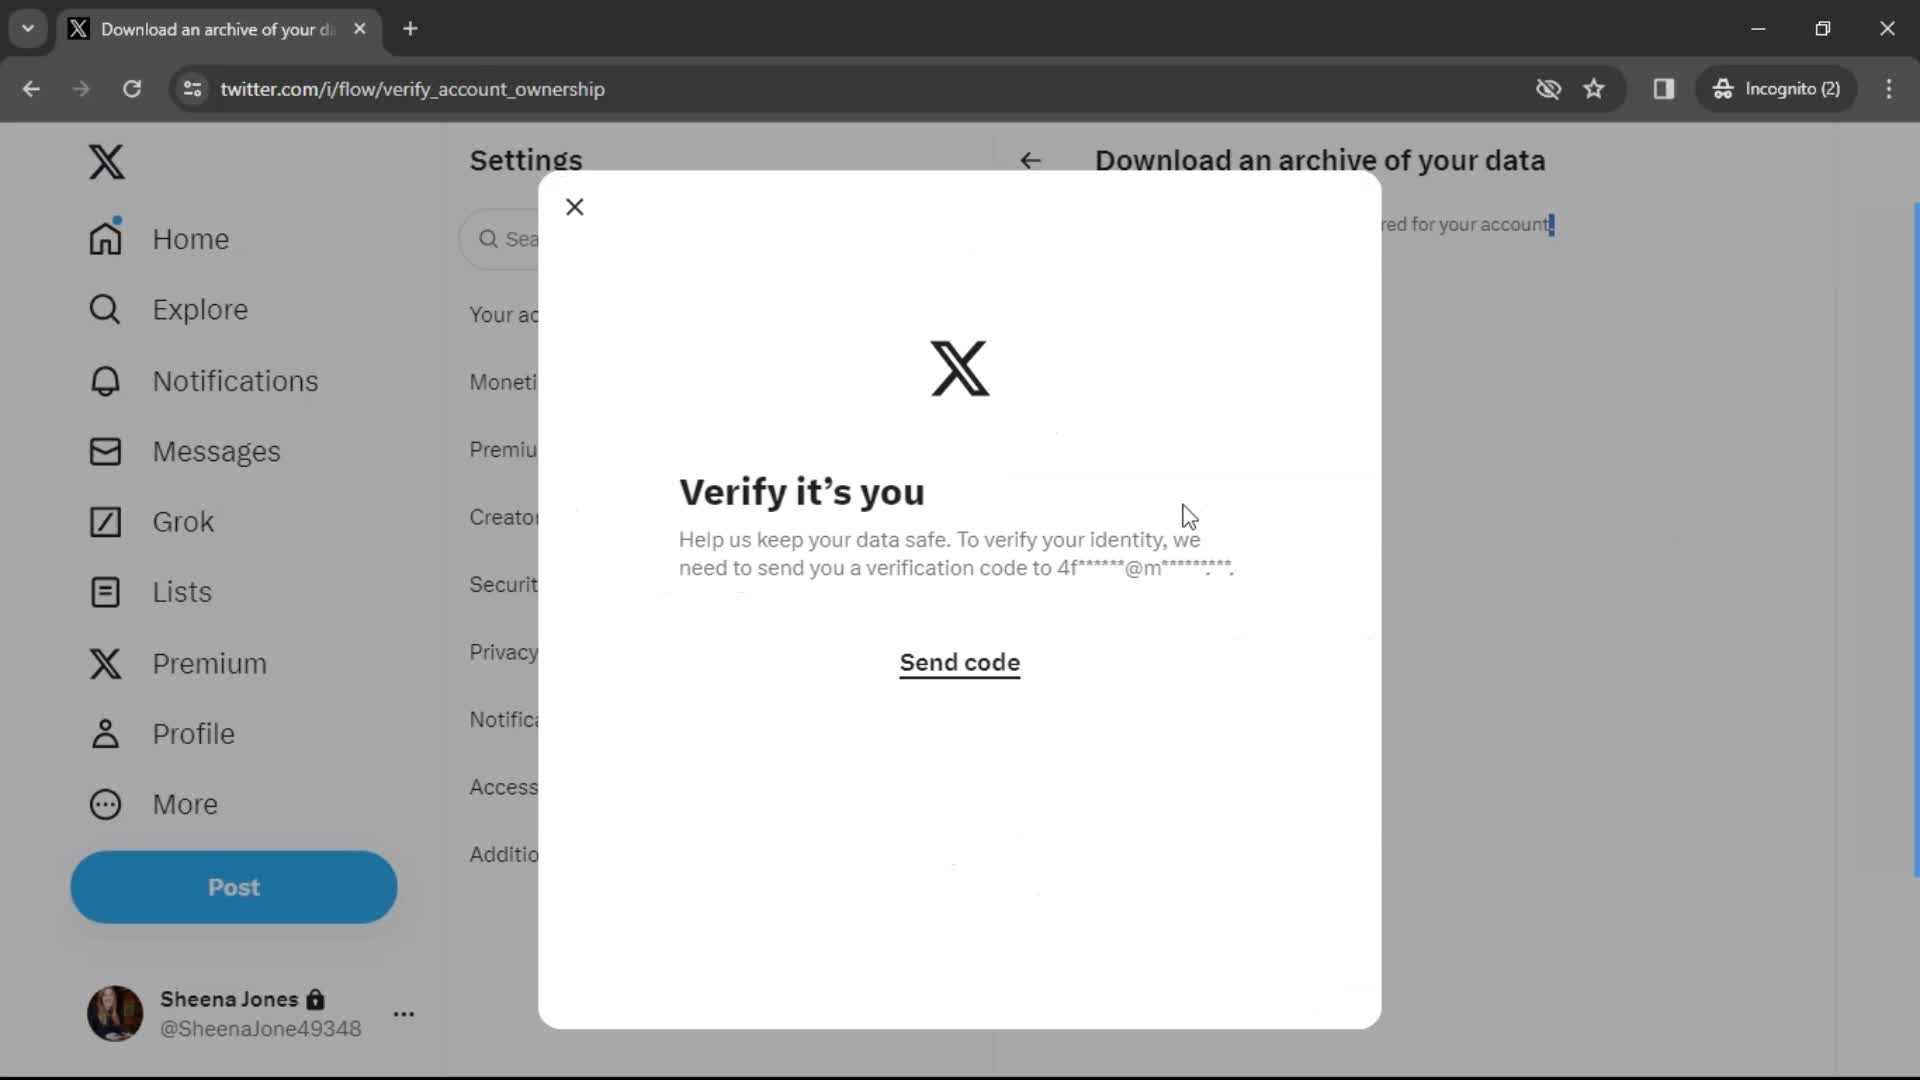Click the X (Twitter) logo icon in modal
1920x1080 pixels.
pos(959,368)
